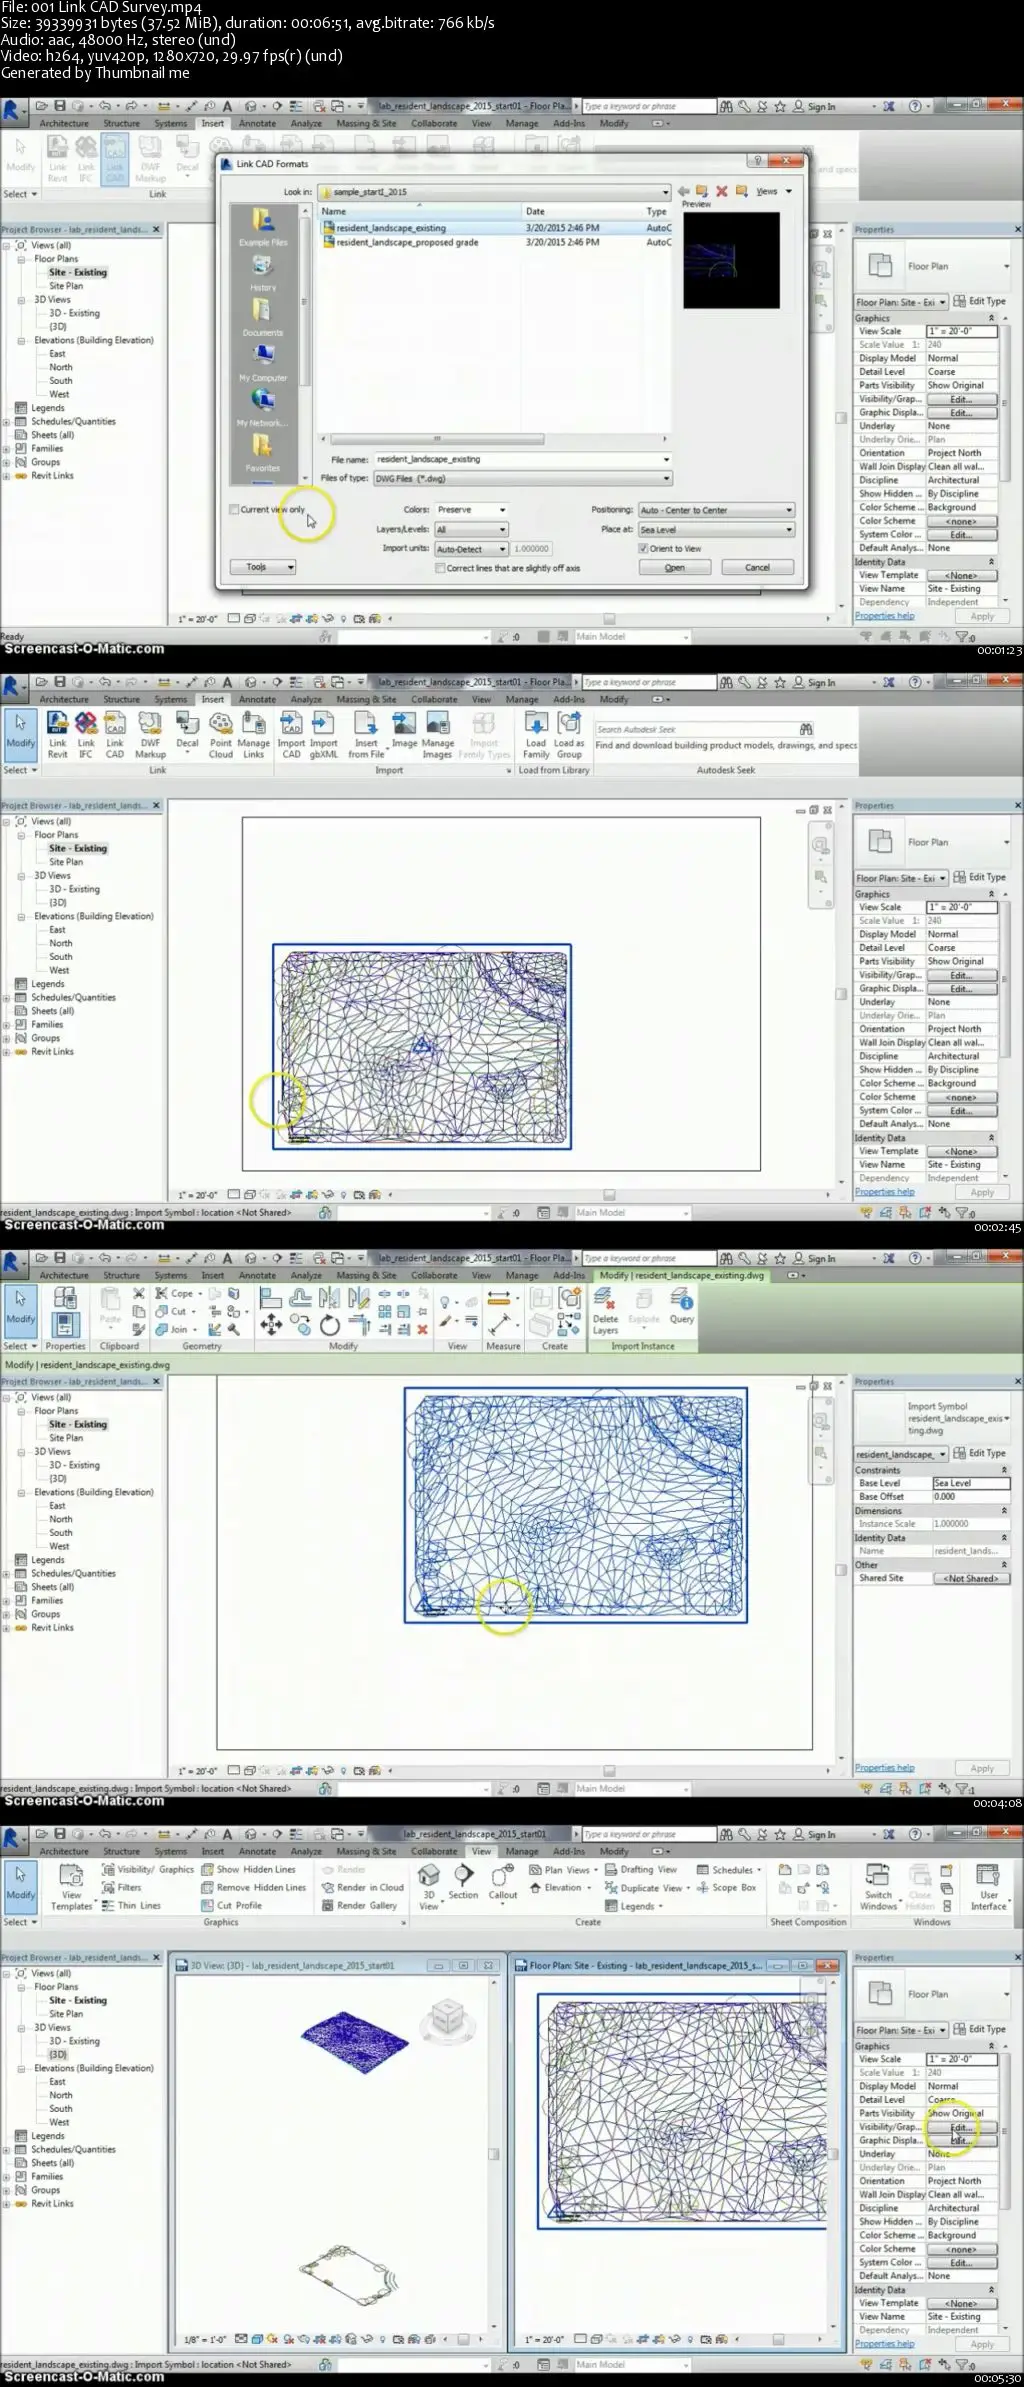Image resolution: width=1024 pixels, height=2387 pixels.
Task: Open the Drafting View tool
Action: [x=640, y=1869]
